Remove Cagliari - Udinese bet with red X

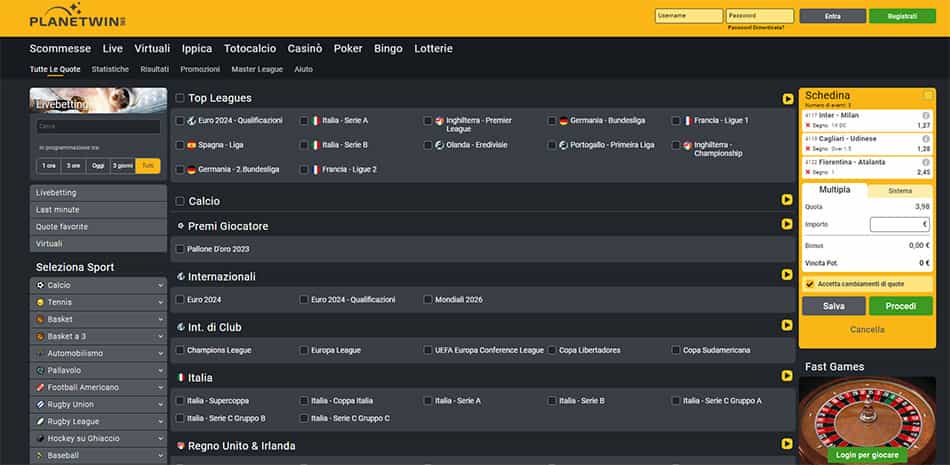coord(808,149)
